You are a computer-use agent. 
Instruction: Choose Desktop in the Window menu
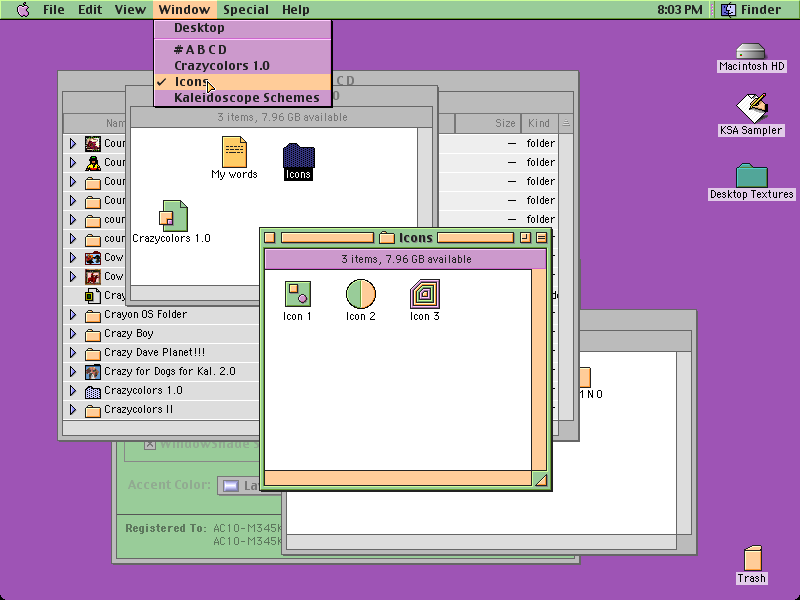[243, 28]
